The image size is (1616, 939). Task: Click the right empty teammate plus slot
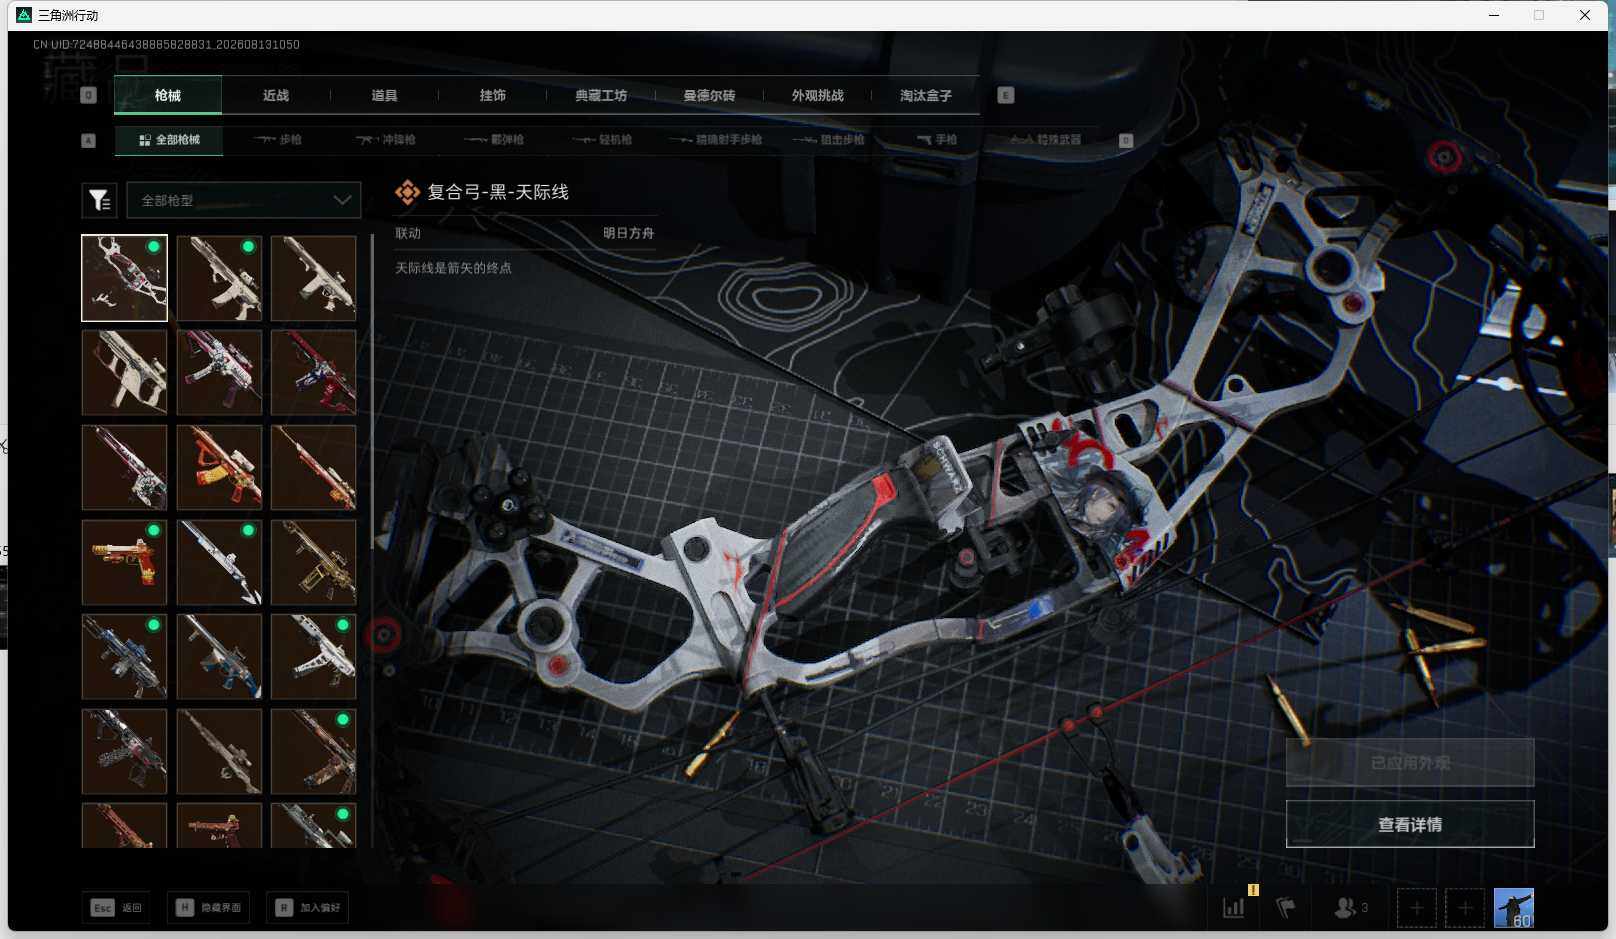(1465, 908)
